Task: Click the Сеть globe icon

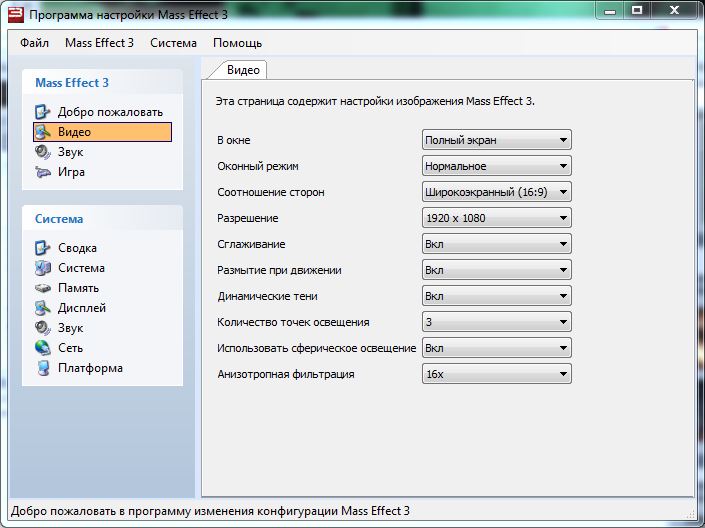Action: click(43, 348)
